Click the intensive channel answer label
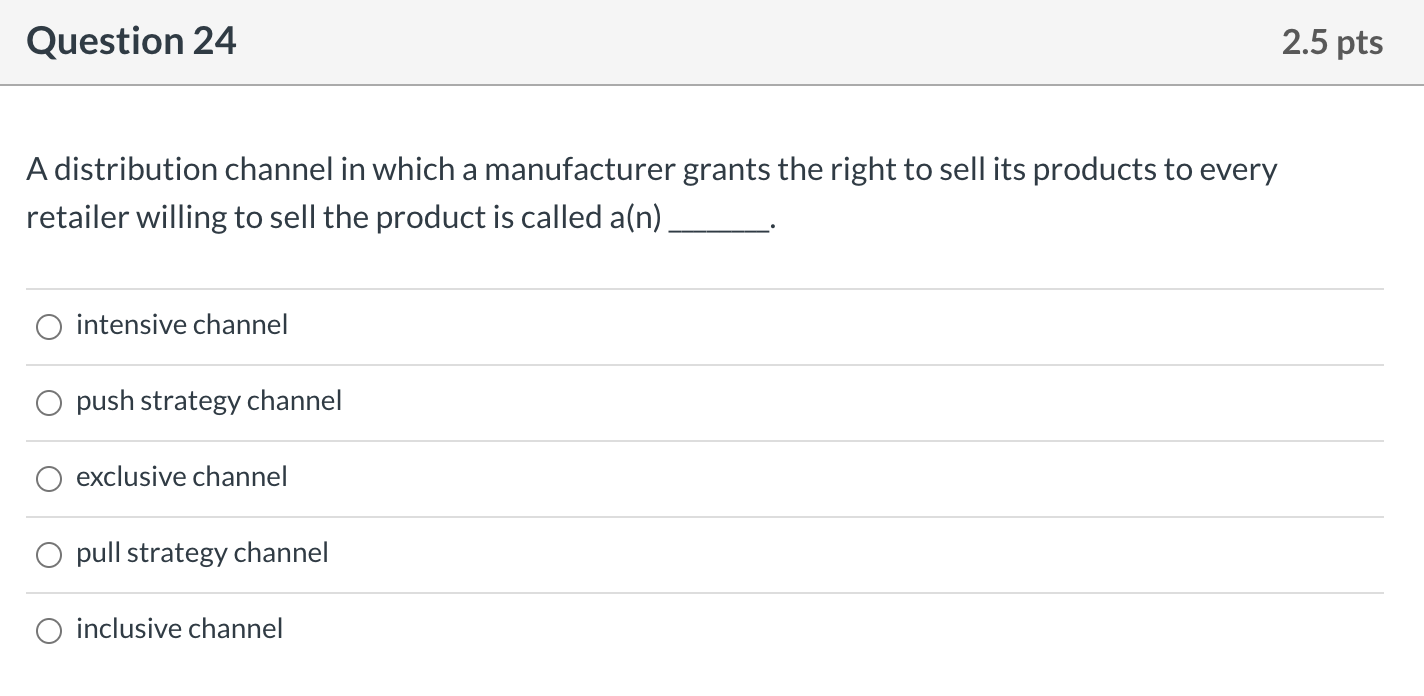Viewport: 1424px width, 696px height. click(x=181, y=324)
